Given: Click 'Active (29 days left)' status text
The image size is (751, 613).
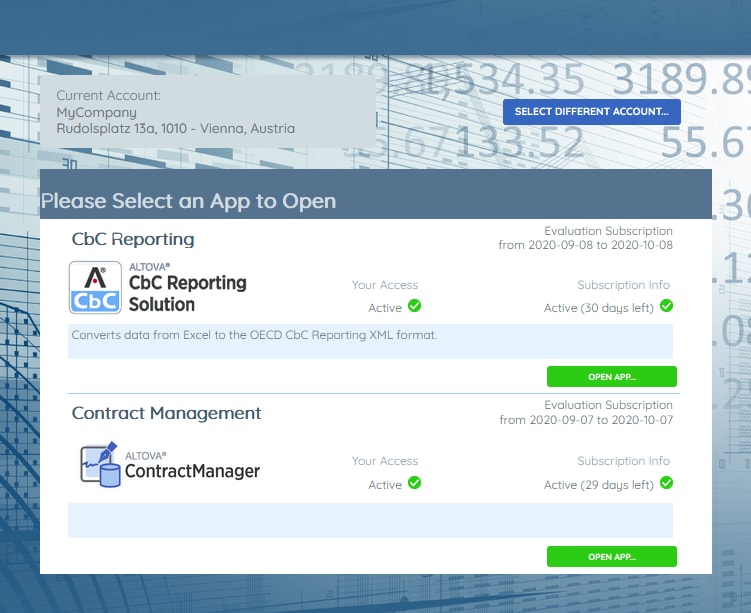Looking at the screenshot, I should pyautogui.click(x=599, y=485).
